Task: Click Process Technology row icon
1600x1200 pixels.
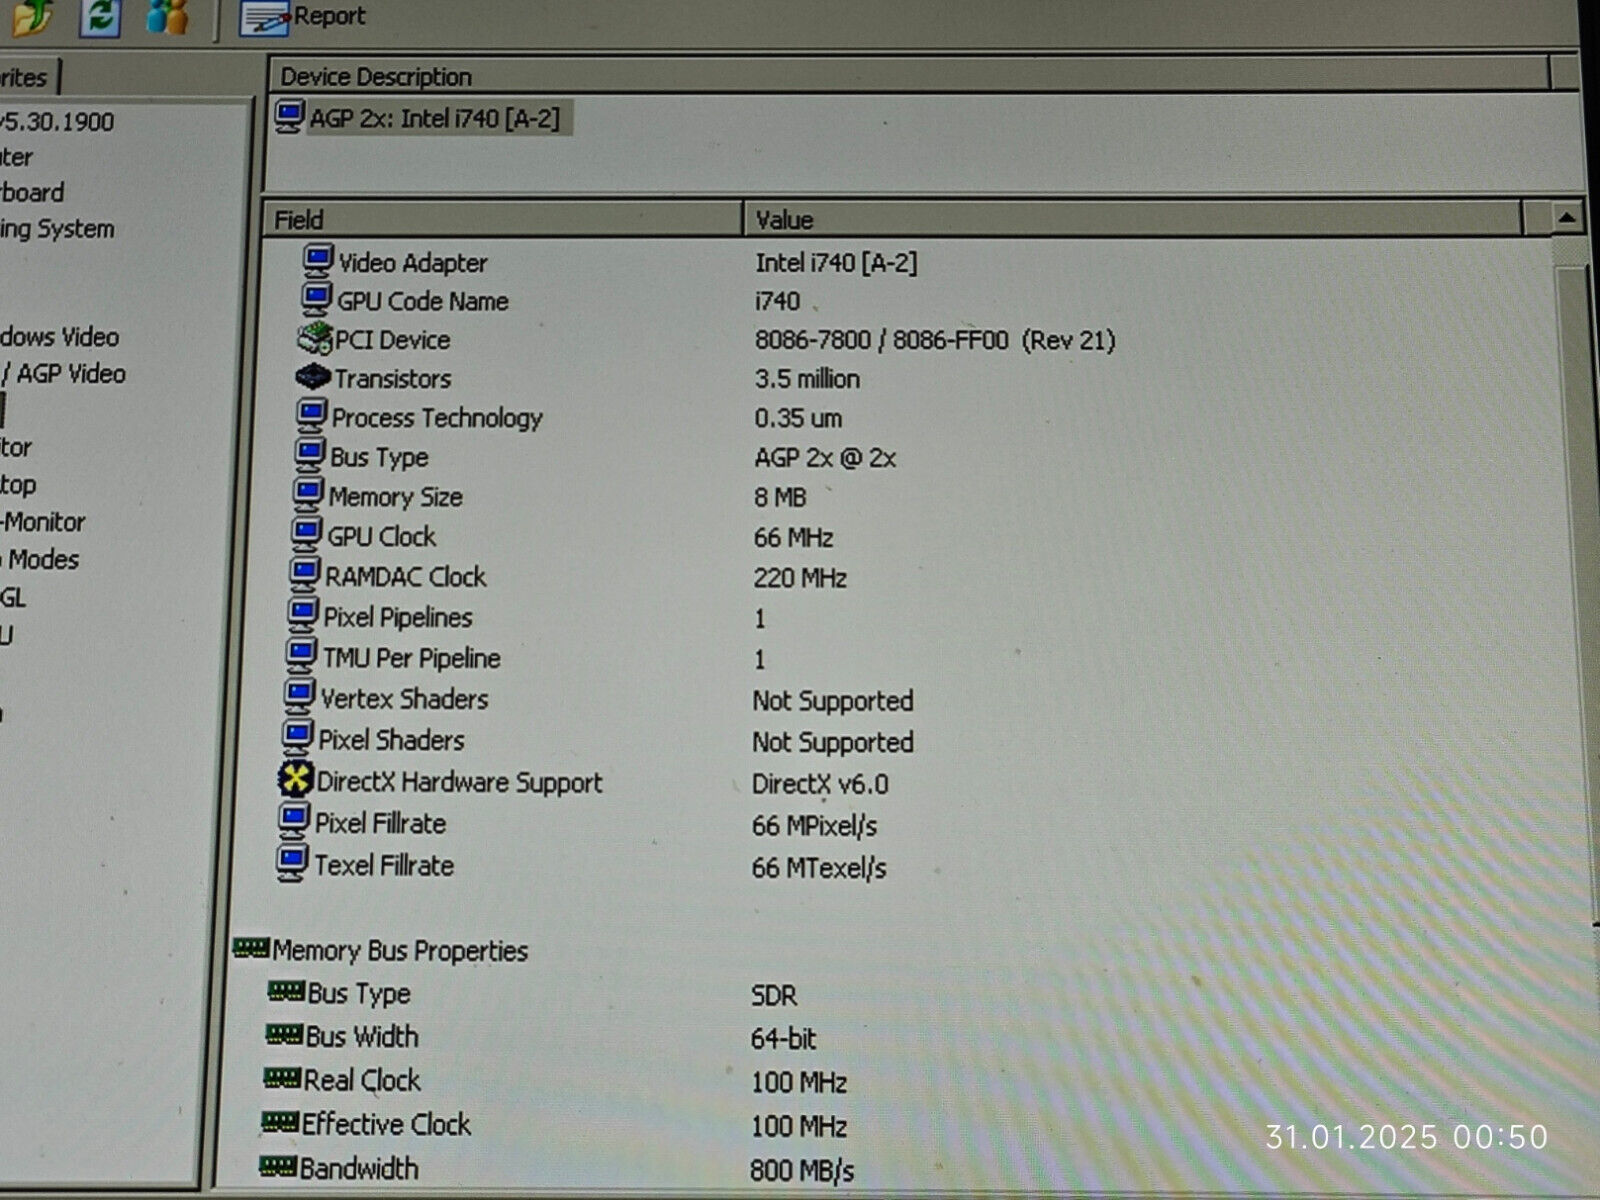Action: tap(311, 416)
